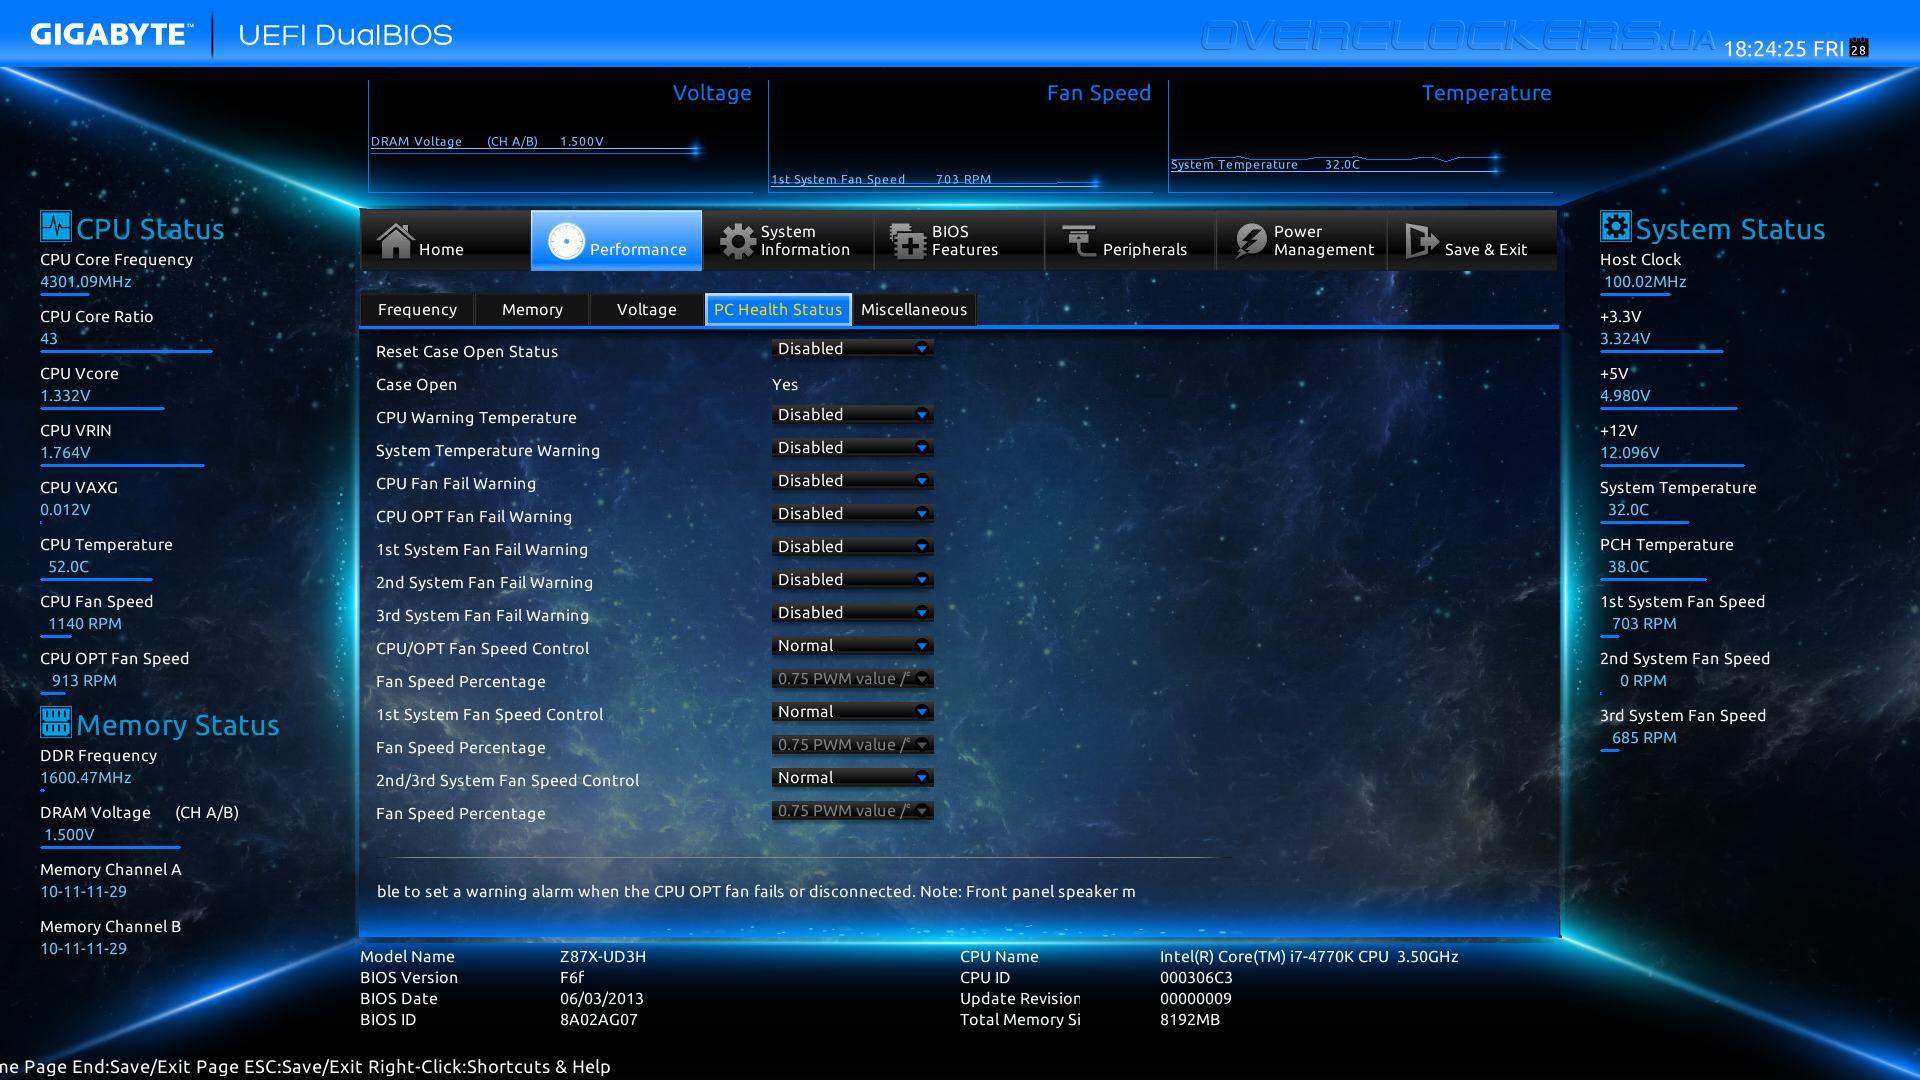Click PWM value under 2nd/3rd System Fan Speed Control
Screen dimensions: 1920x1080
click(x=853, y=811)
